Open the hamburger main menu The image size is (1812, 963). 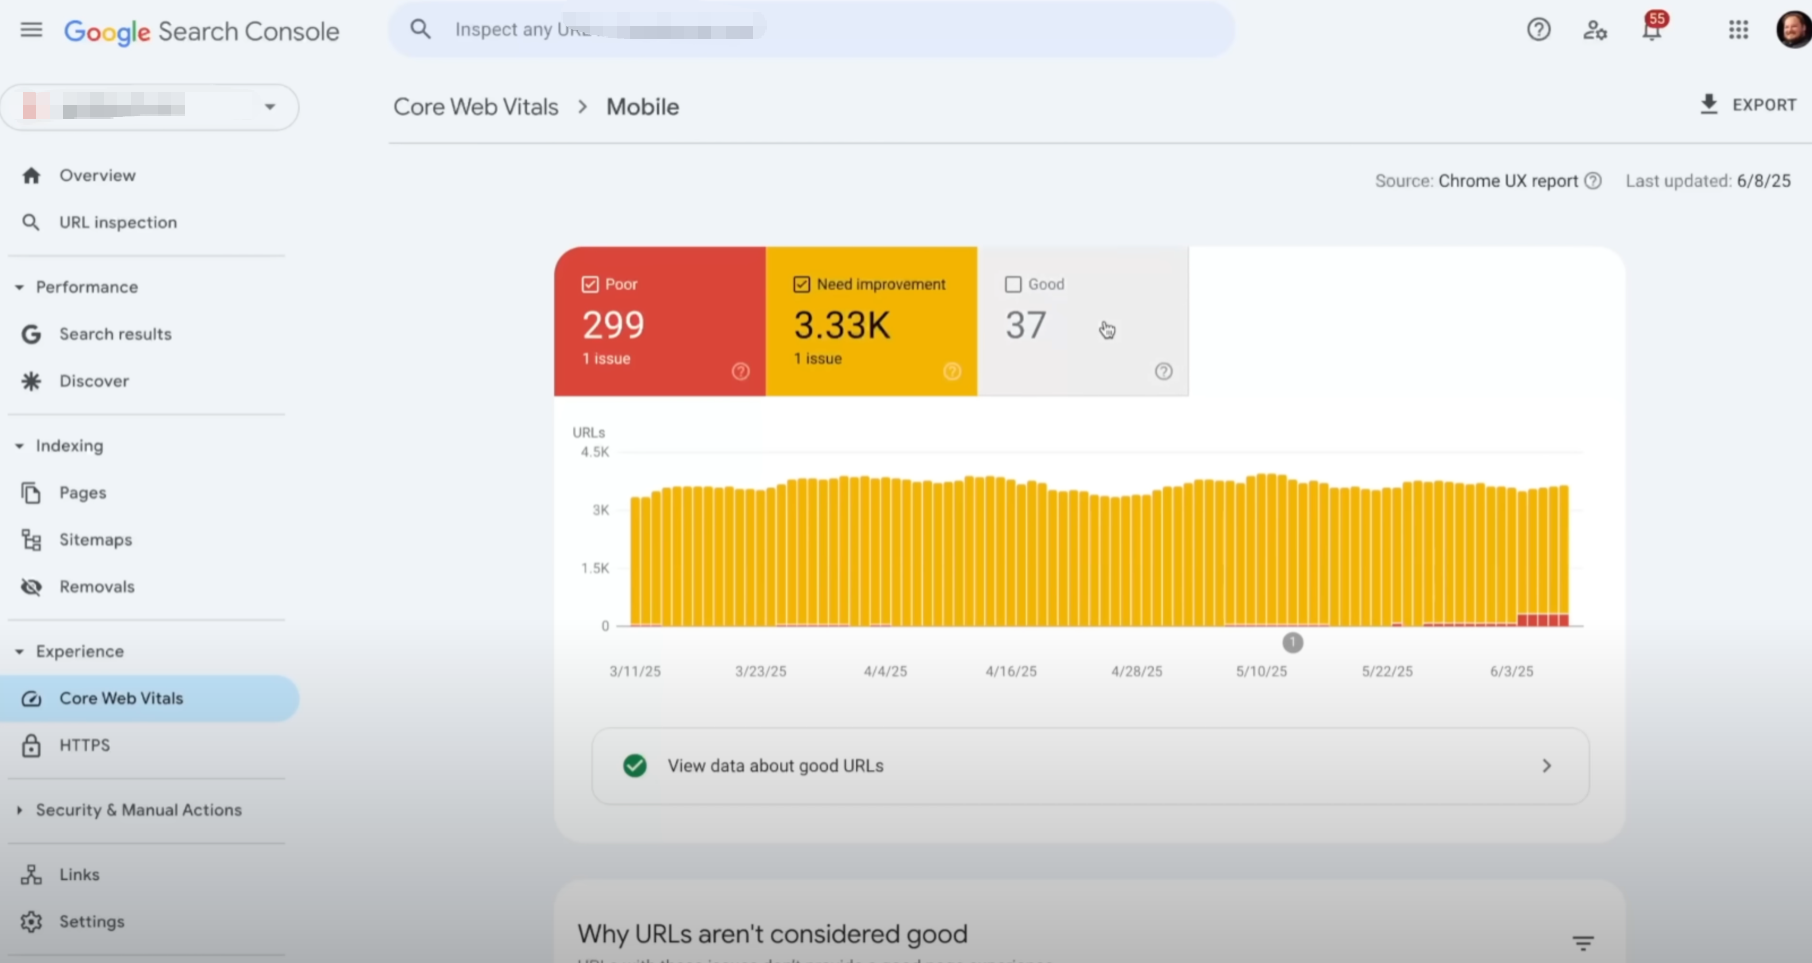(x=31, y=30)
